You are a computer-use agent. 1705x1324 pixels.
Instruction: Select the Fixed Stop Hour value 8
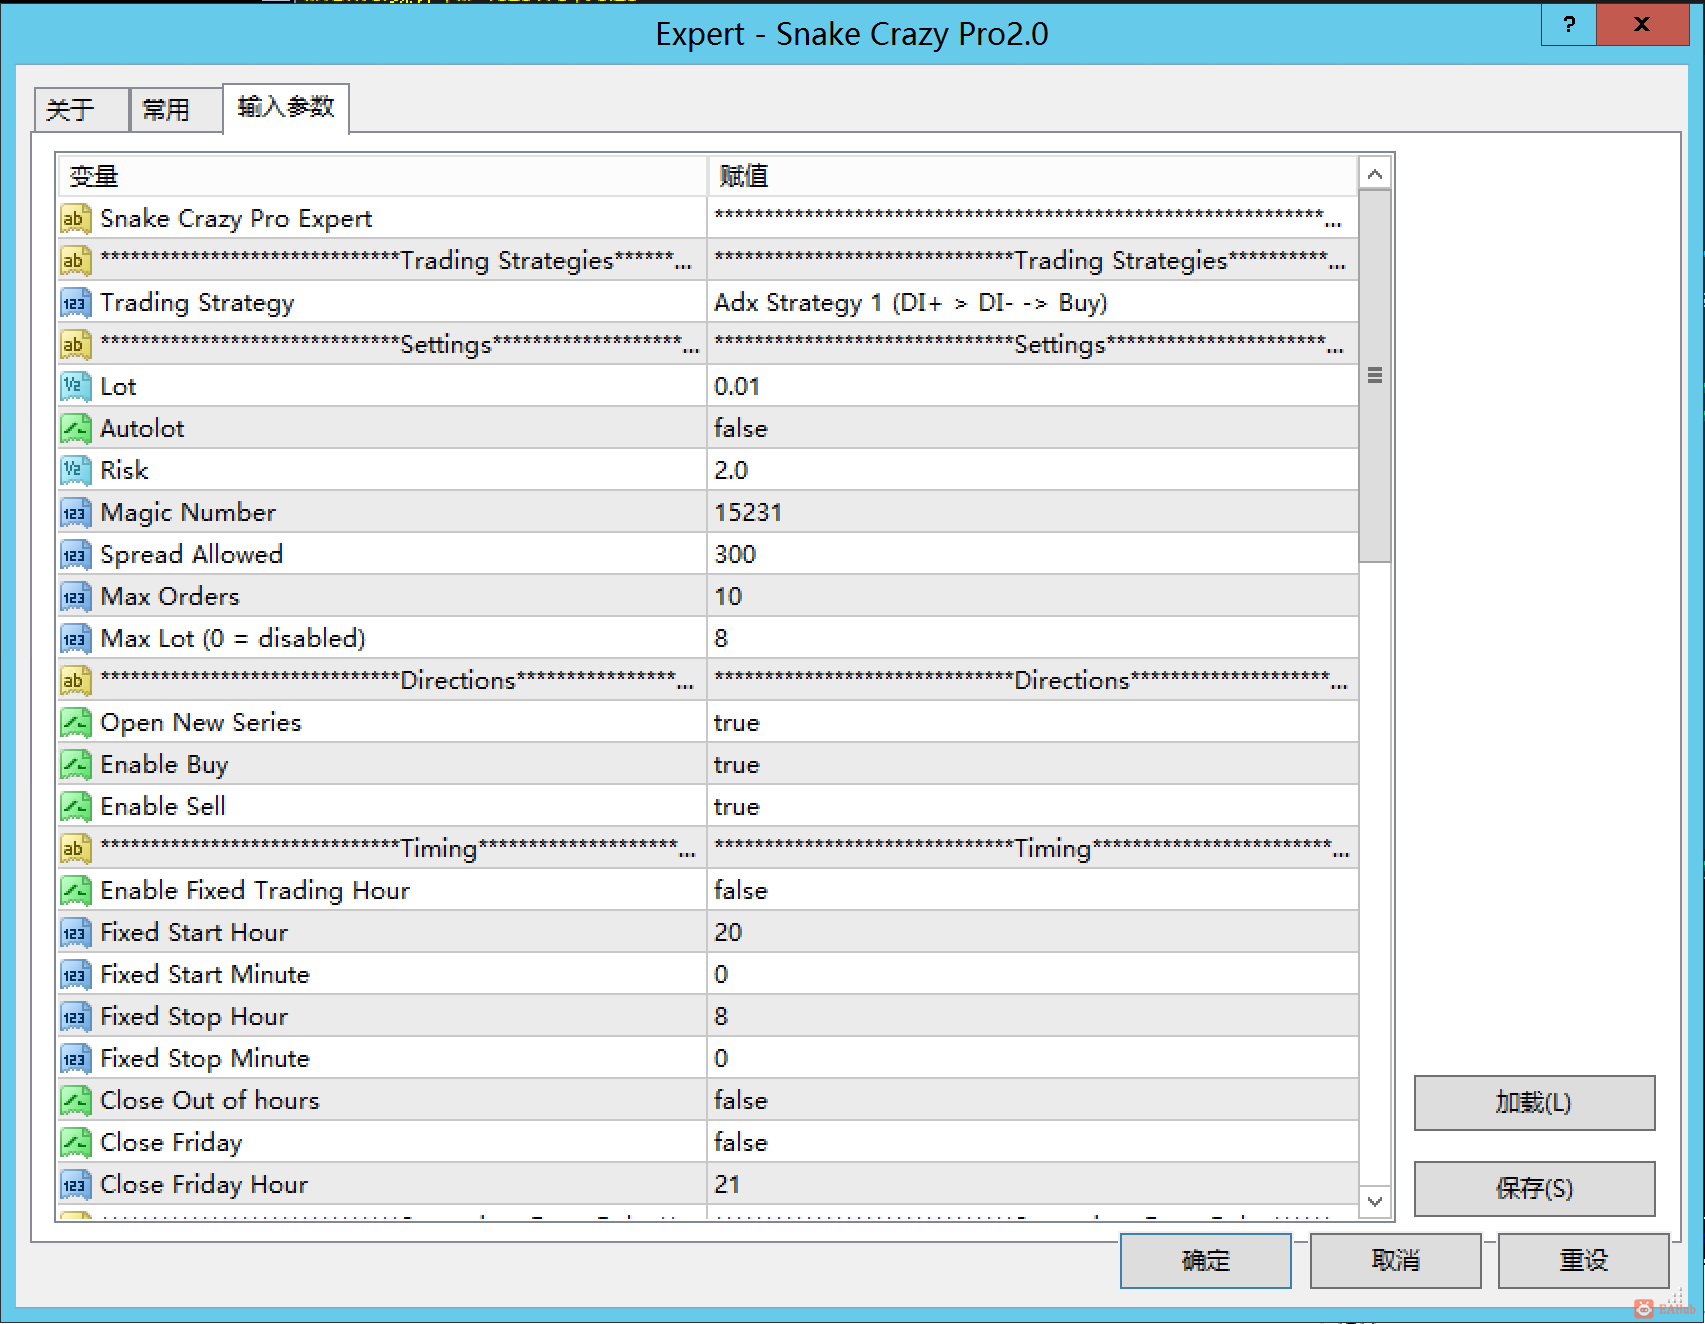tap(1032, 1017)
